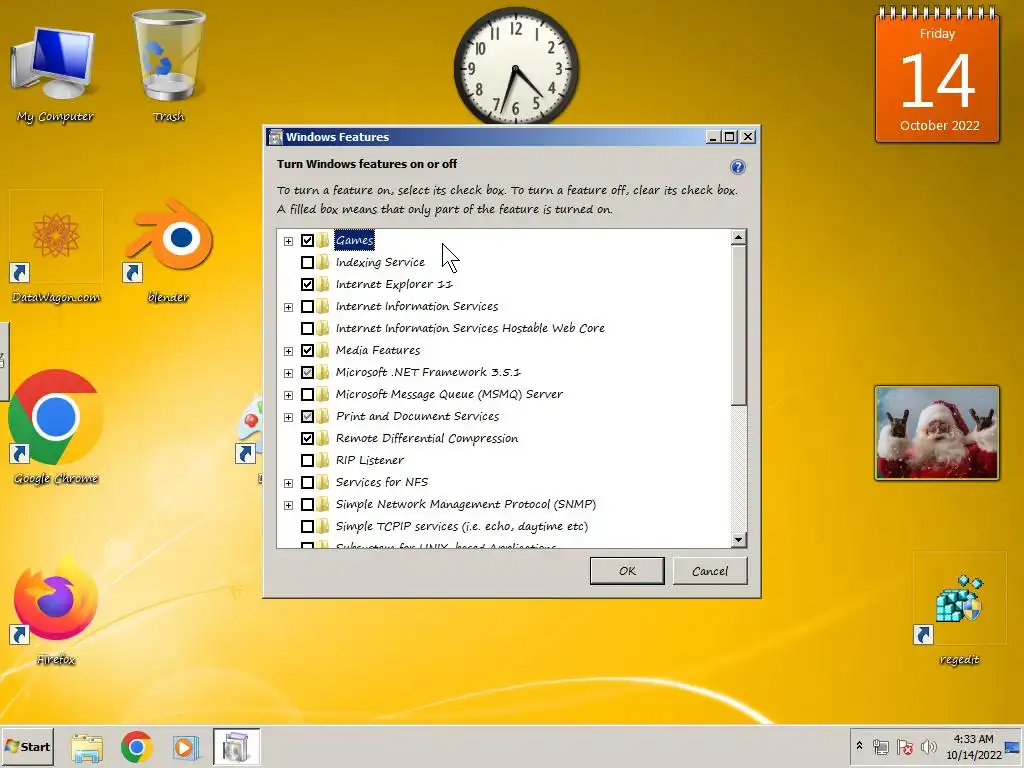Click the features list scroll up arrow
Viewport: 1024px width, 768px height.
739,236
